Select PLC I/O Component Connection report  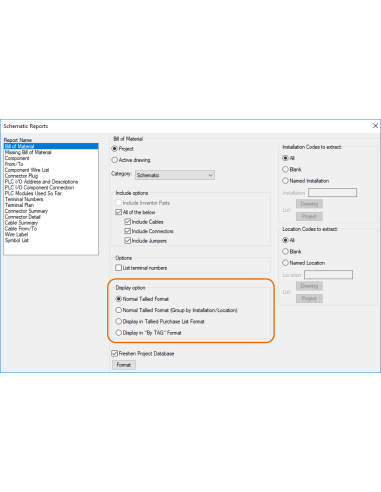click(39, 188)
